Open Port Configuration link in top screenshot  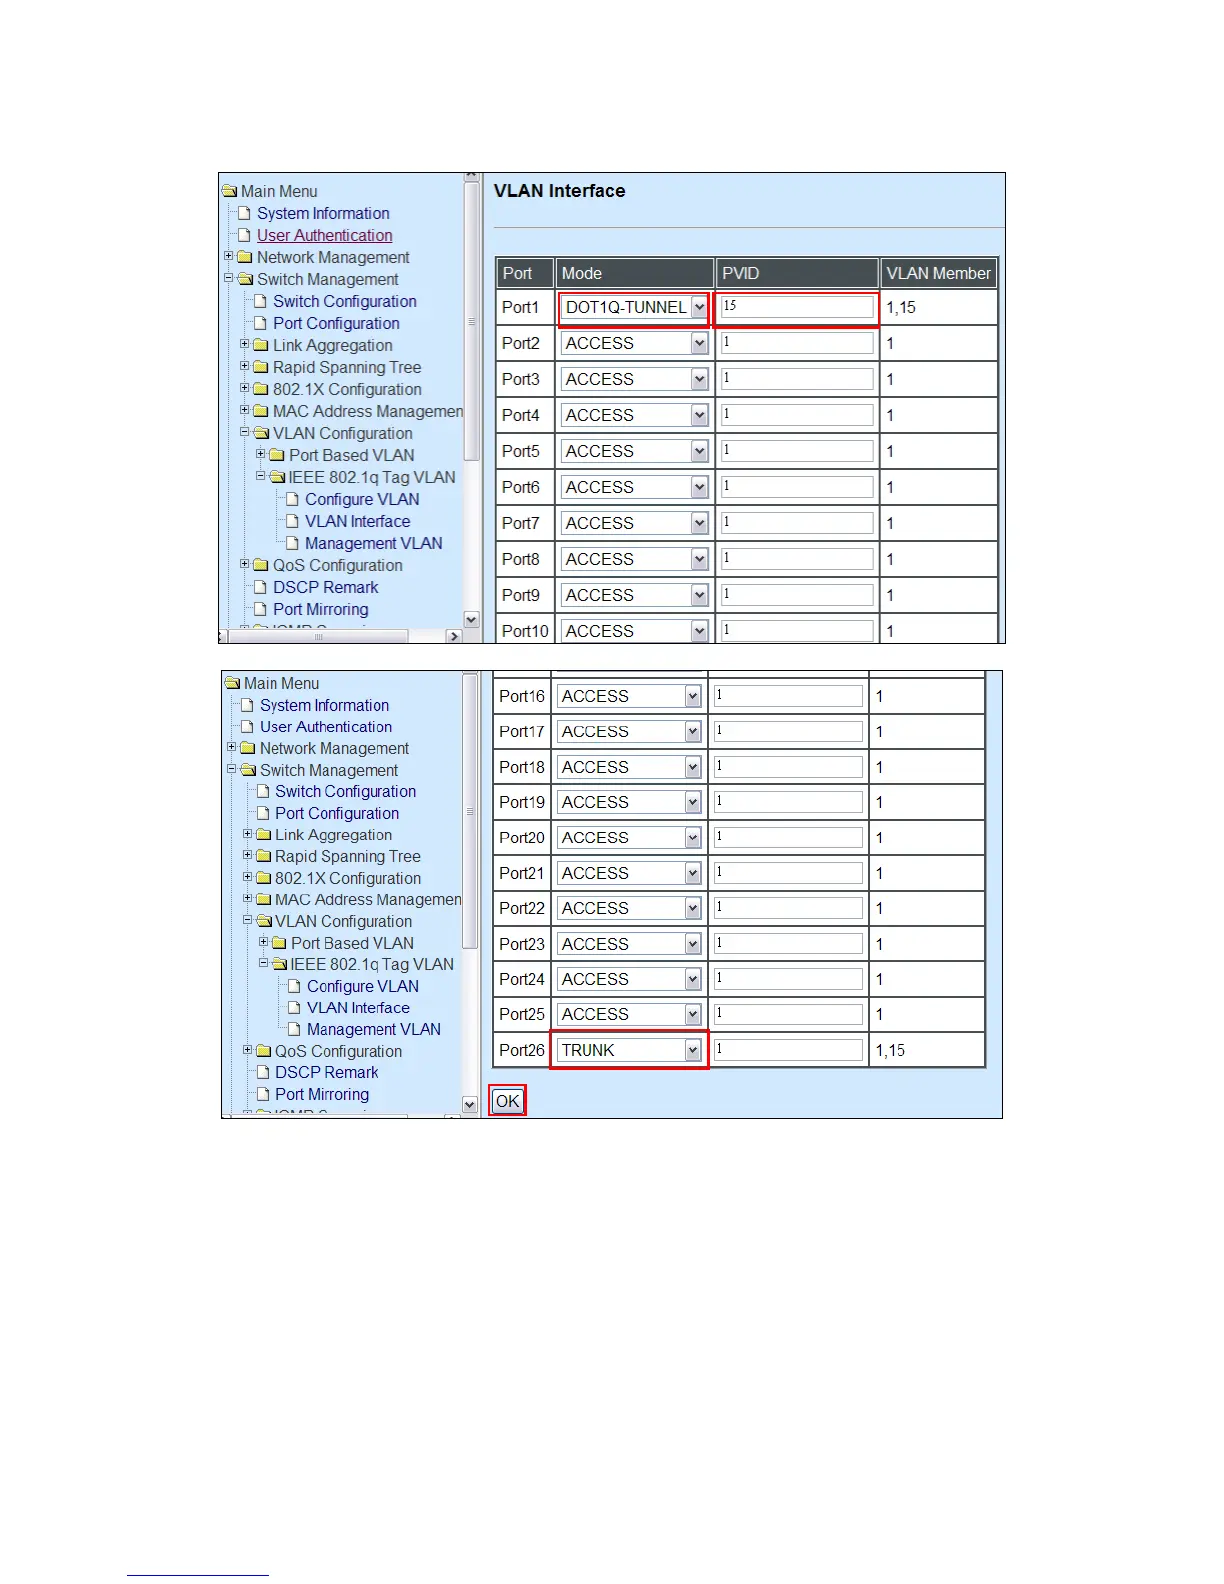click(336, 323)
